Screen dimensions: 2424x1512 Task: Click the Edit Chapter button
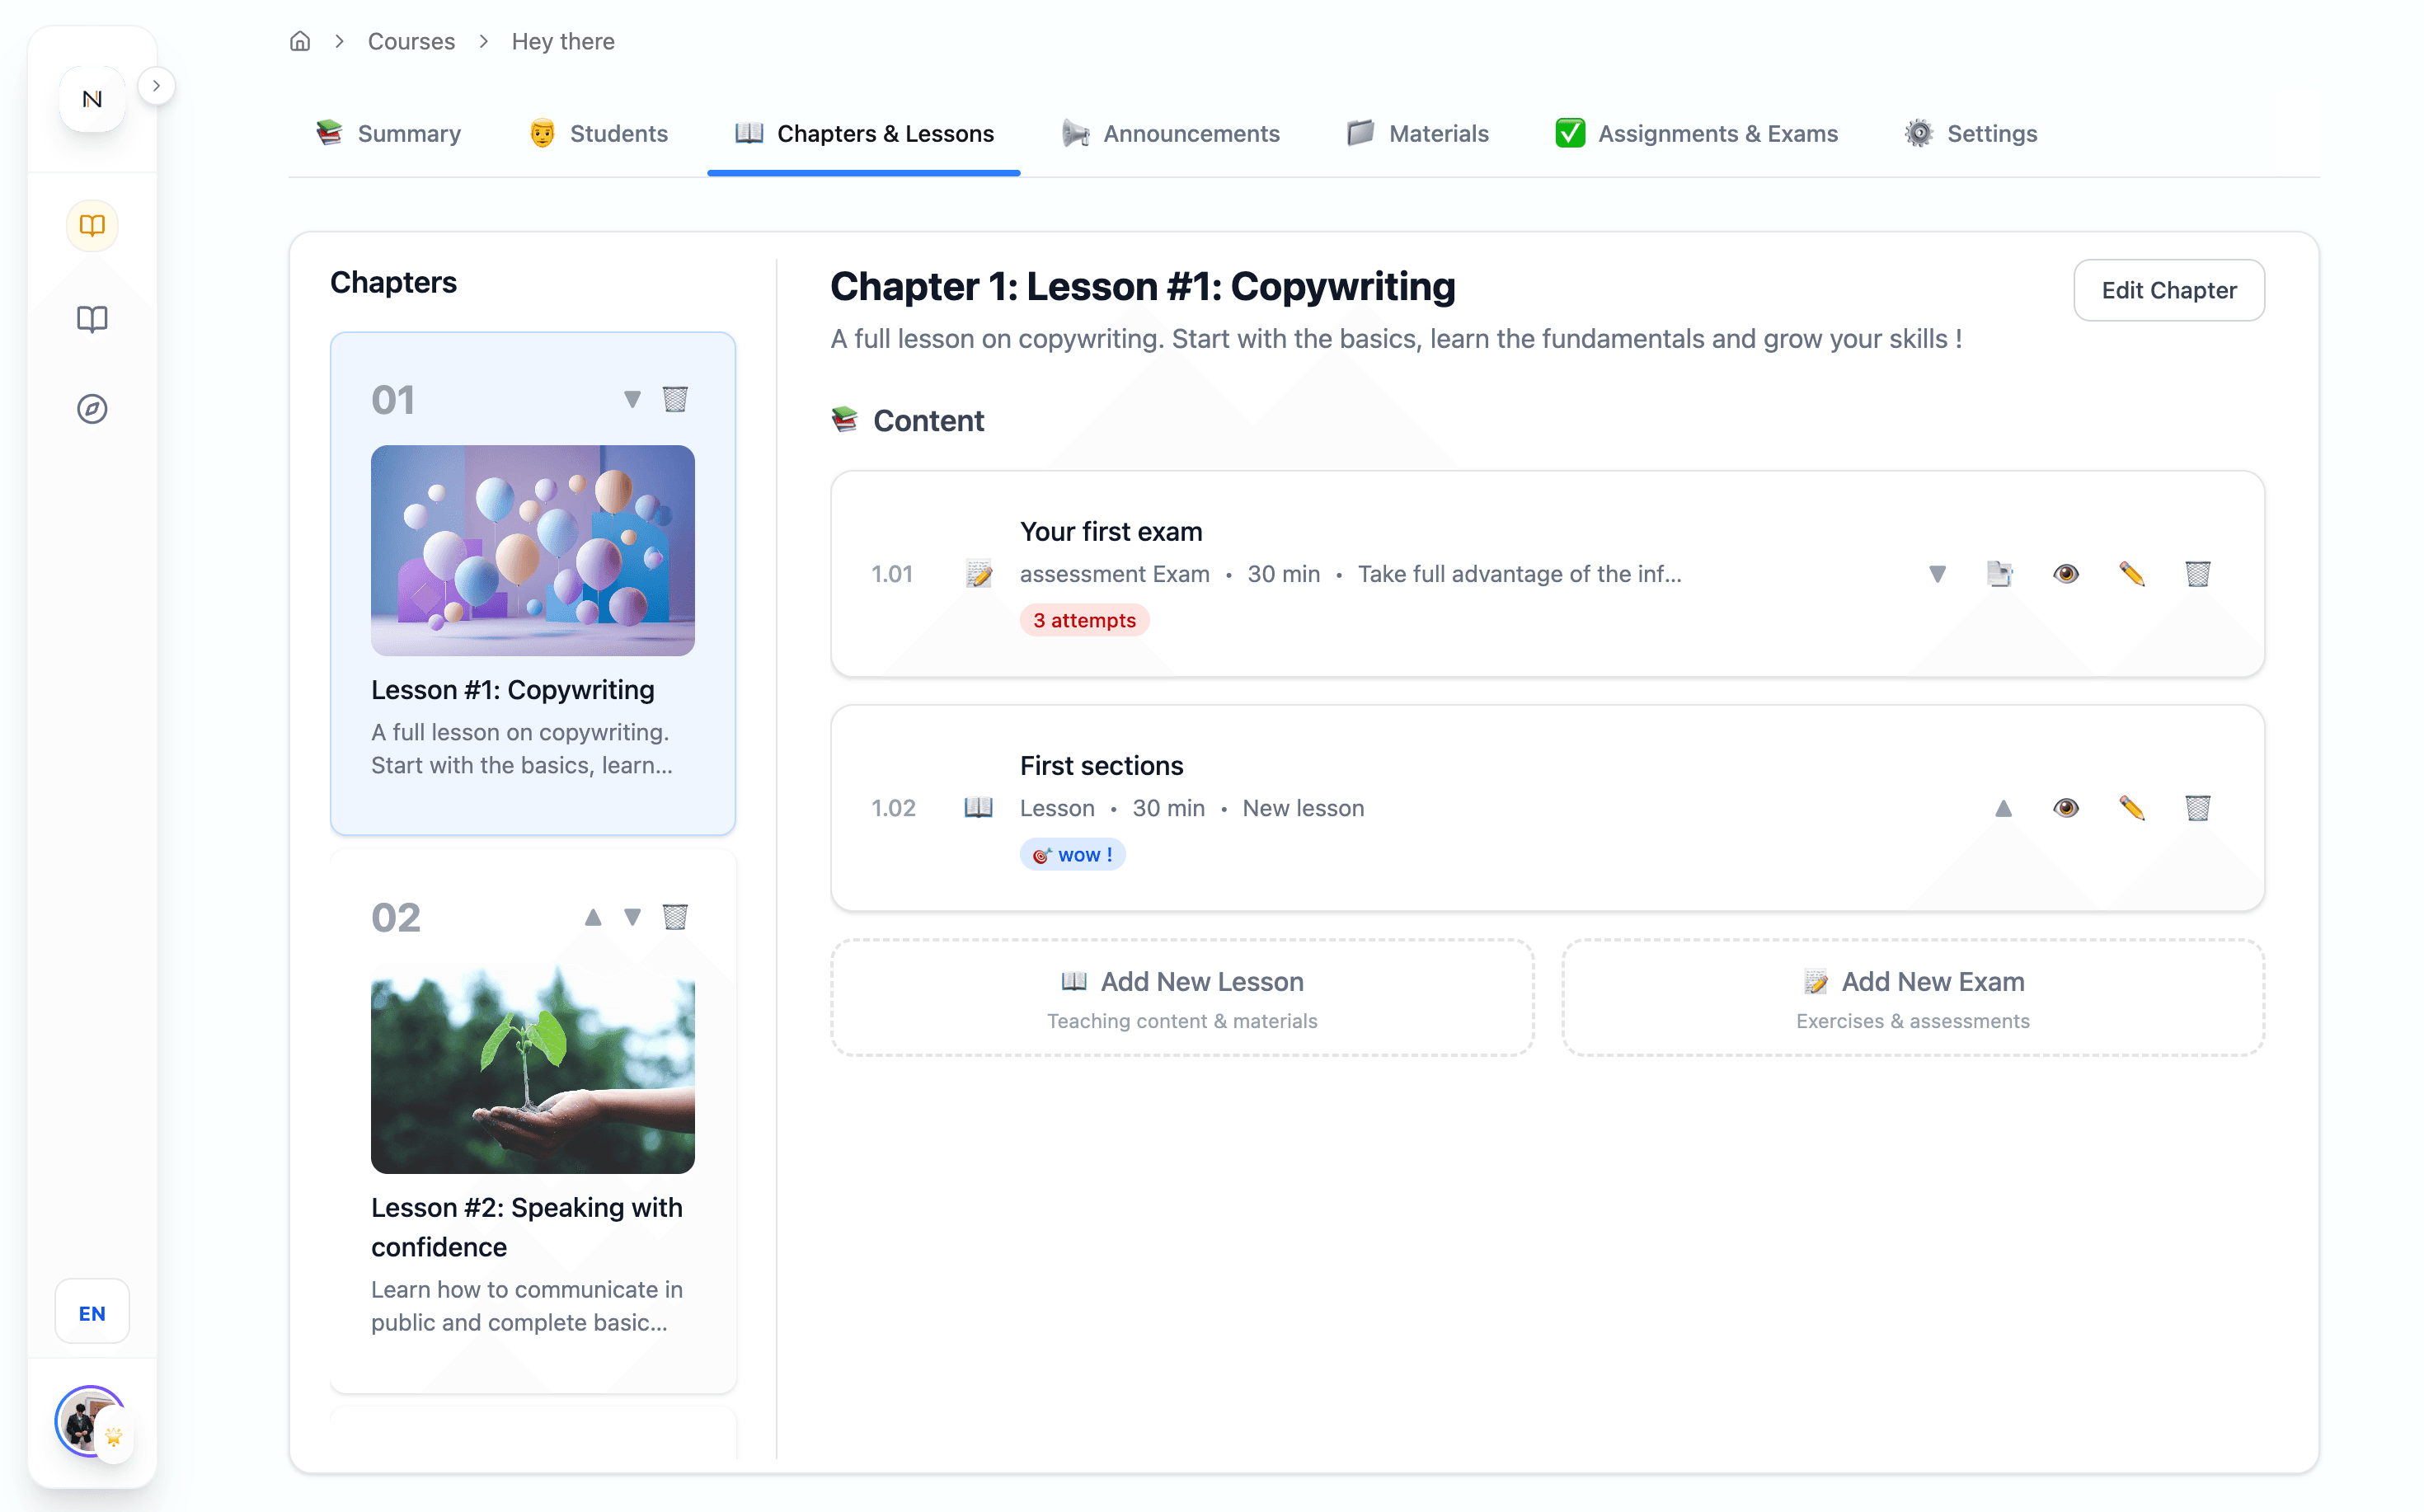[x=2168, y=290]
